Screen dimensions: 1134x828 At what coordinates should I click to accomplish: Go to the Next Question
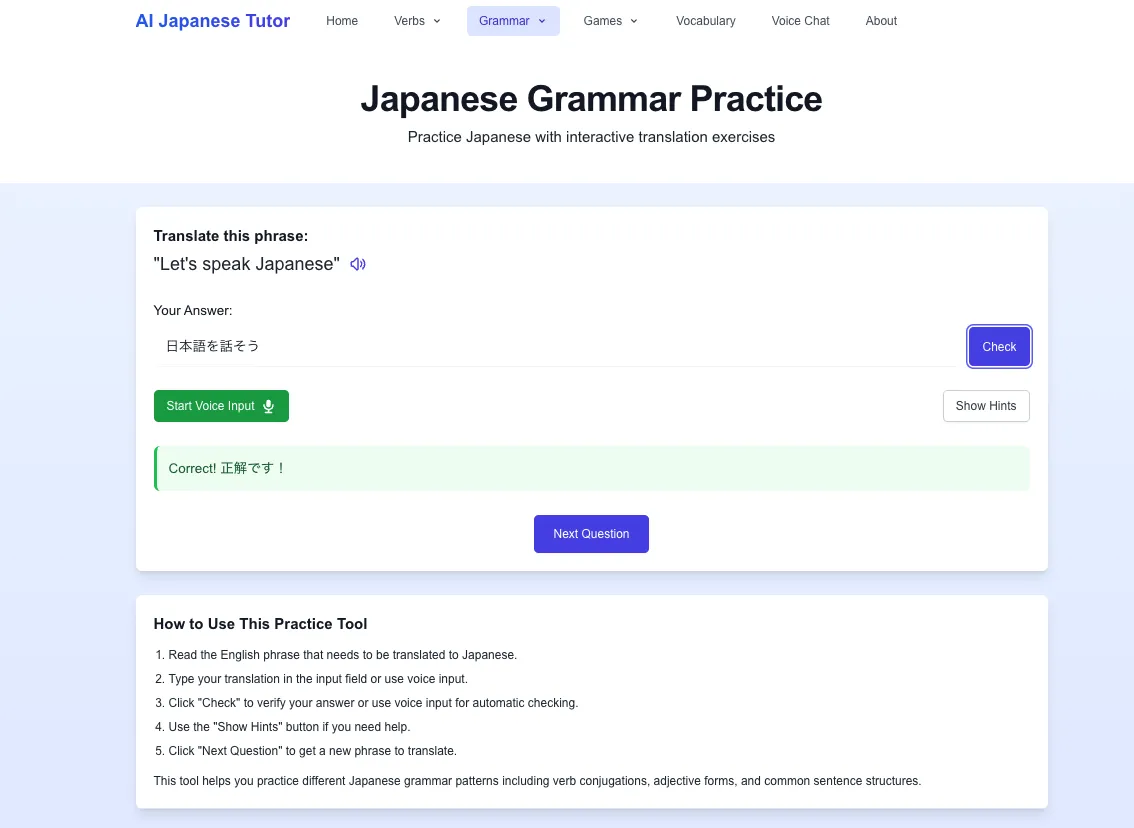pyautogui.click(x=591, y=534)
